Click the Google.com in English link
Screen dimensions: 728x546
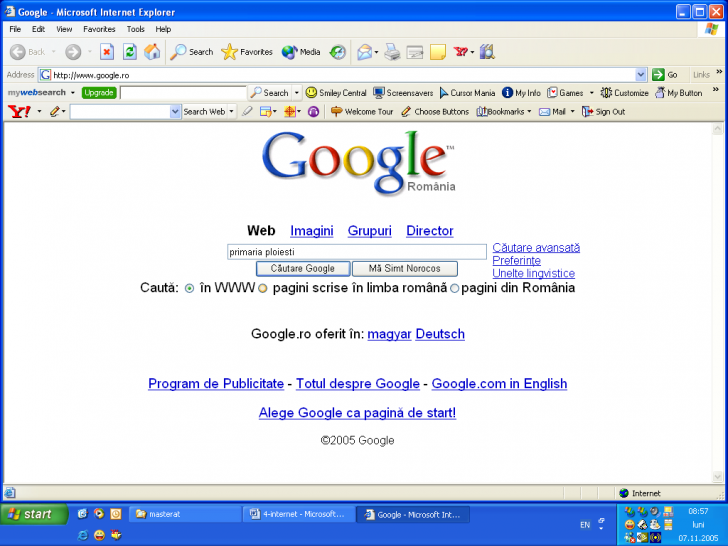pyautogui.click(x=499, y=384)
